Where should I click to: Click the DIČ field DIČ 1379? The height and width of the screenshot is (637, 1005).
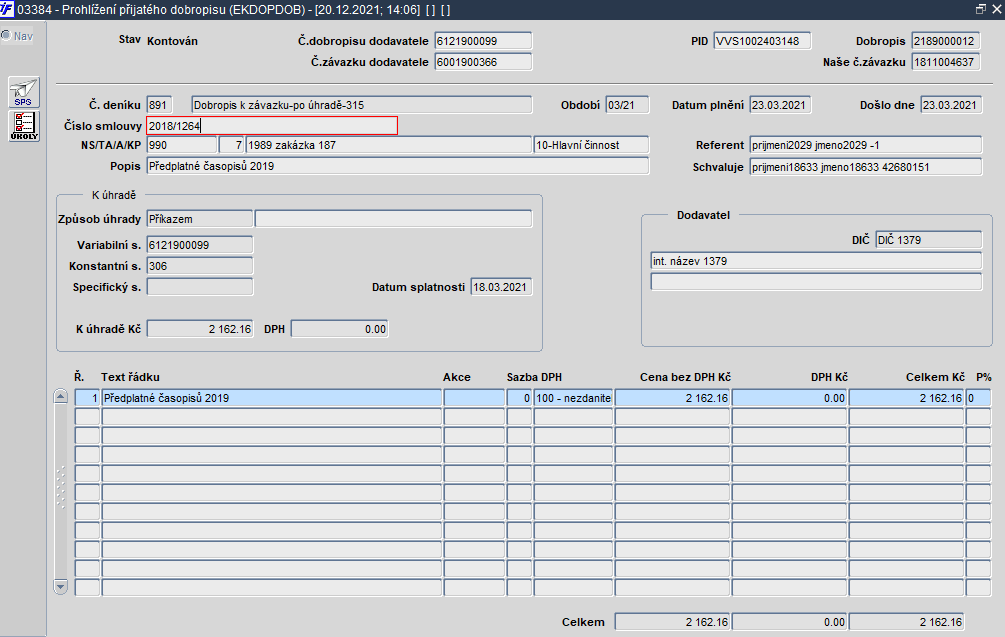[x=928, y=240]
